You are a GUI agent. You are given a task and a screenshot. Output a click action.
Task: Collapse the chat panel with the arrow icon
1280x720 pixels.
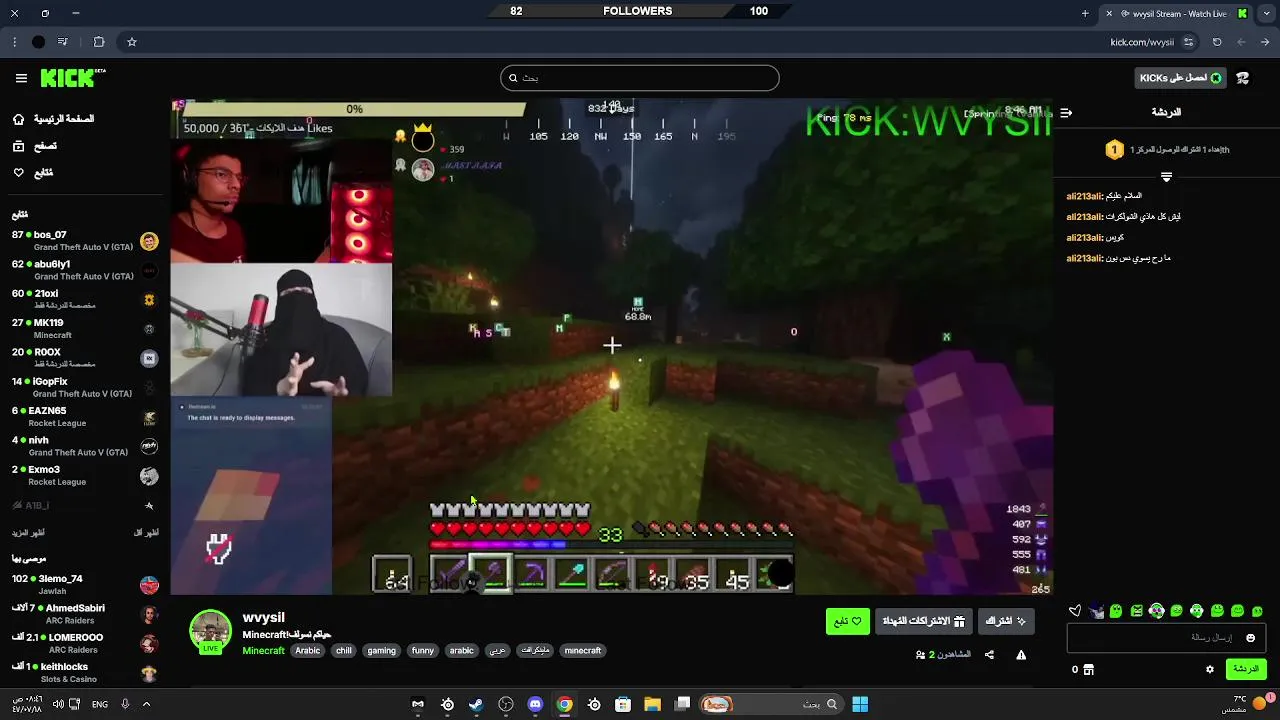[1066, 112]
